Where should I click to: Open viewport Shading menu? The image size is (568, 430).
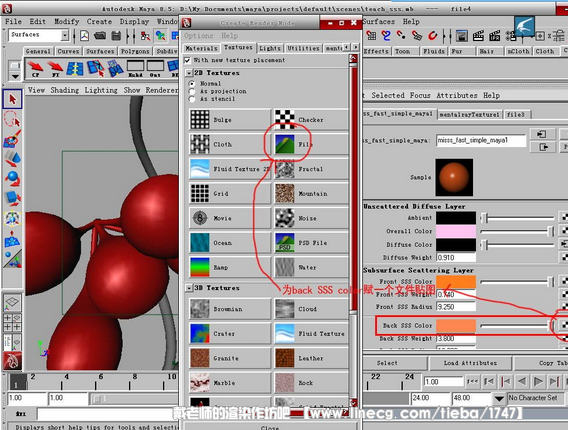point(64,90)
